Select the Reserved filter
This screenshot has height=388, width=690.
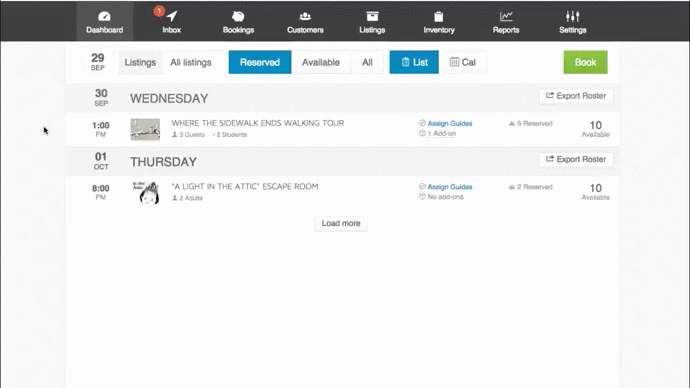[260, 62]
